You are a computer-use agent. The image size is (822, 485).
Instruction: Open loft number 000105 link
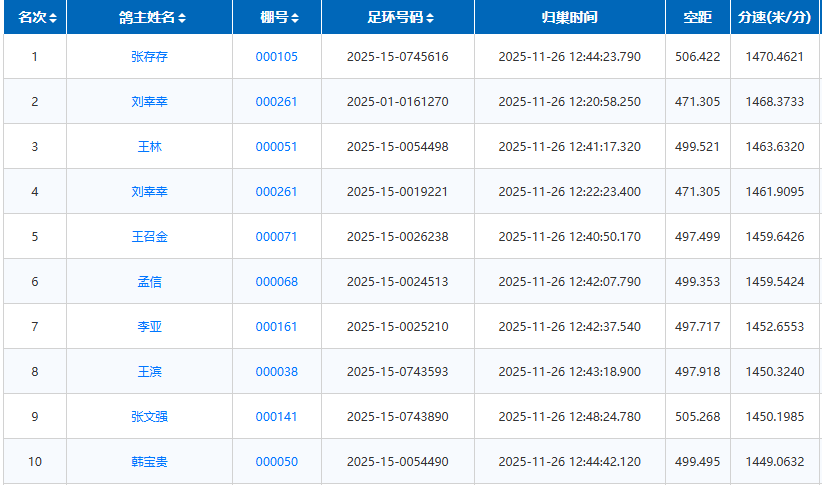coord(276,57)
